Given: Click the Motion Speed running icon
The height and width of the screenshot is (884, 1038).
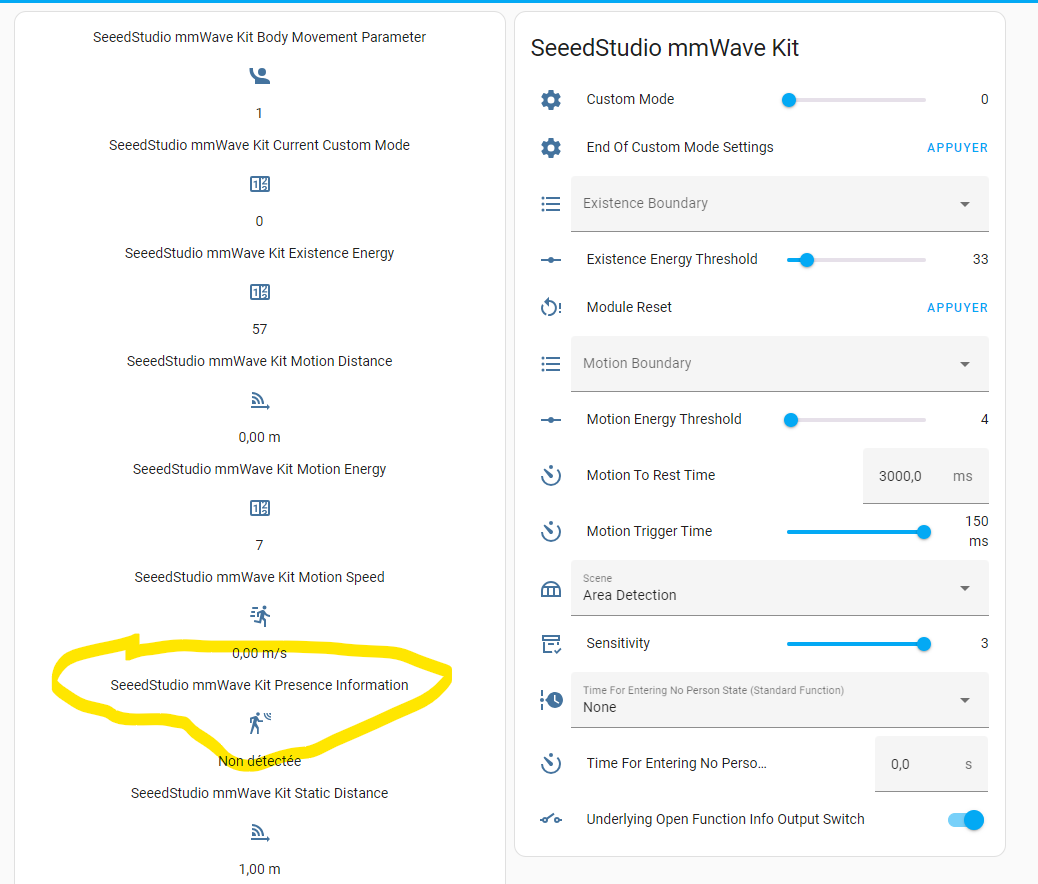Looking at the screenshot, I should click(x=260, y=616).
